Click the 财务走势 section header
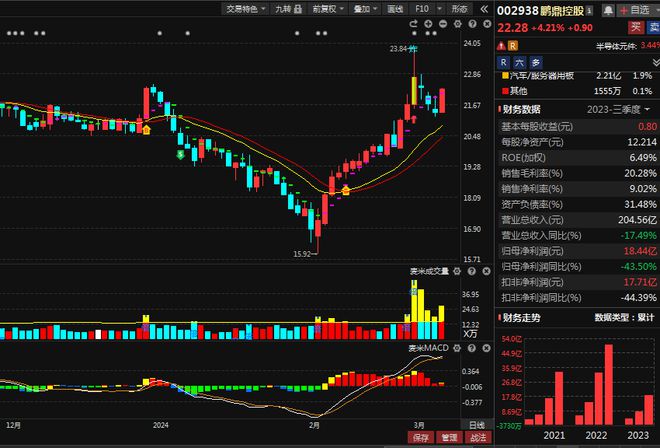The image size is (660, 448). (521, 318)
